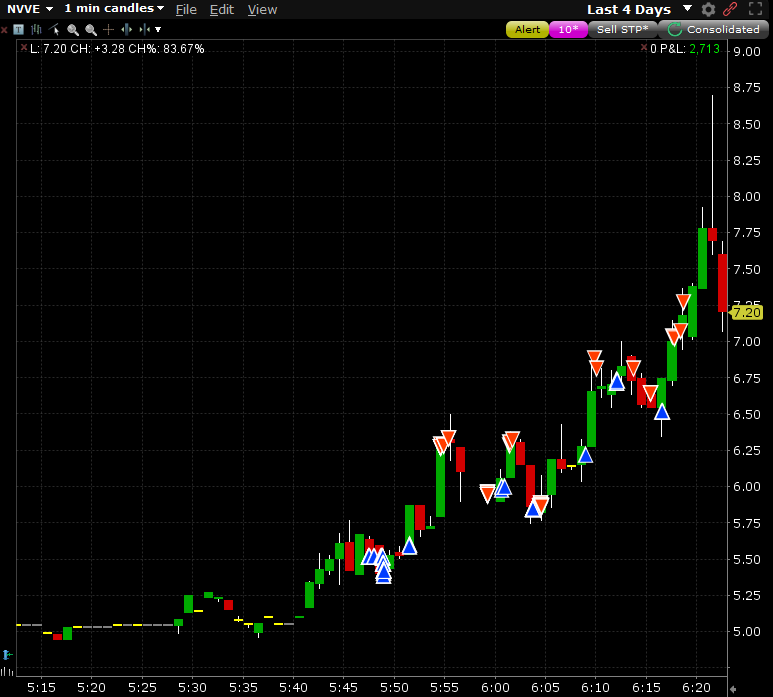Open the 1 min candles dropdown
This screenshot has width=773, height=697.
click(114, 8)
